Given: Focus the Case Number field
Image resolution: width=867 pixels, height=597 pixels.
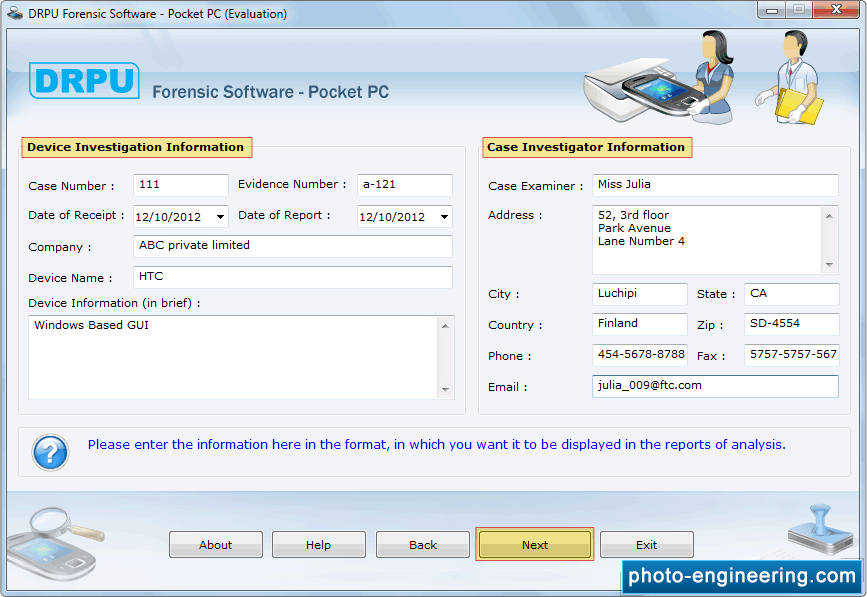Looking at the screenshot, I should point(181,185).
